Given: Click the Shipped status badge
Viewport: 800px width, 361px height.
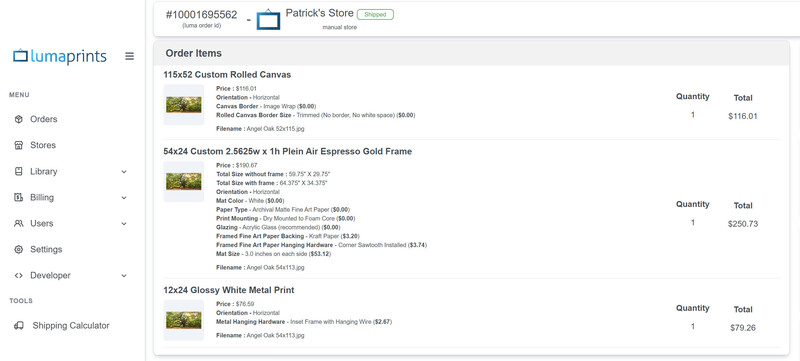Looking at the screenshot, I should tap(375, 14).
